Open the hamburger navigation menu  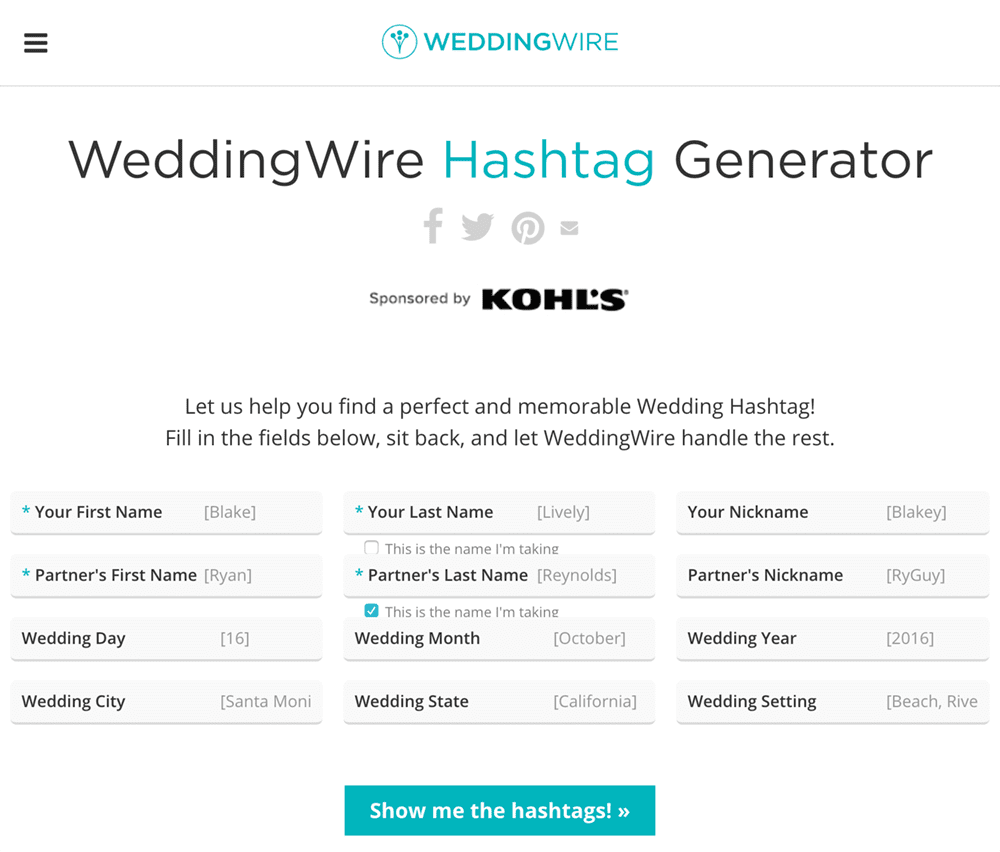tap(36, 43)
